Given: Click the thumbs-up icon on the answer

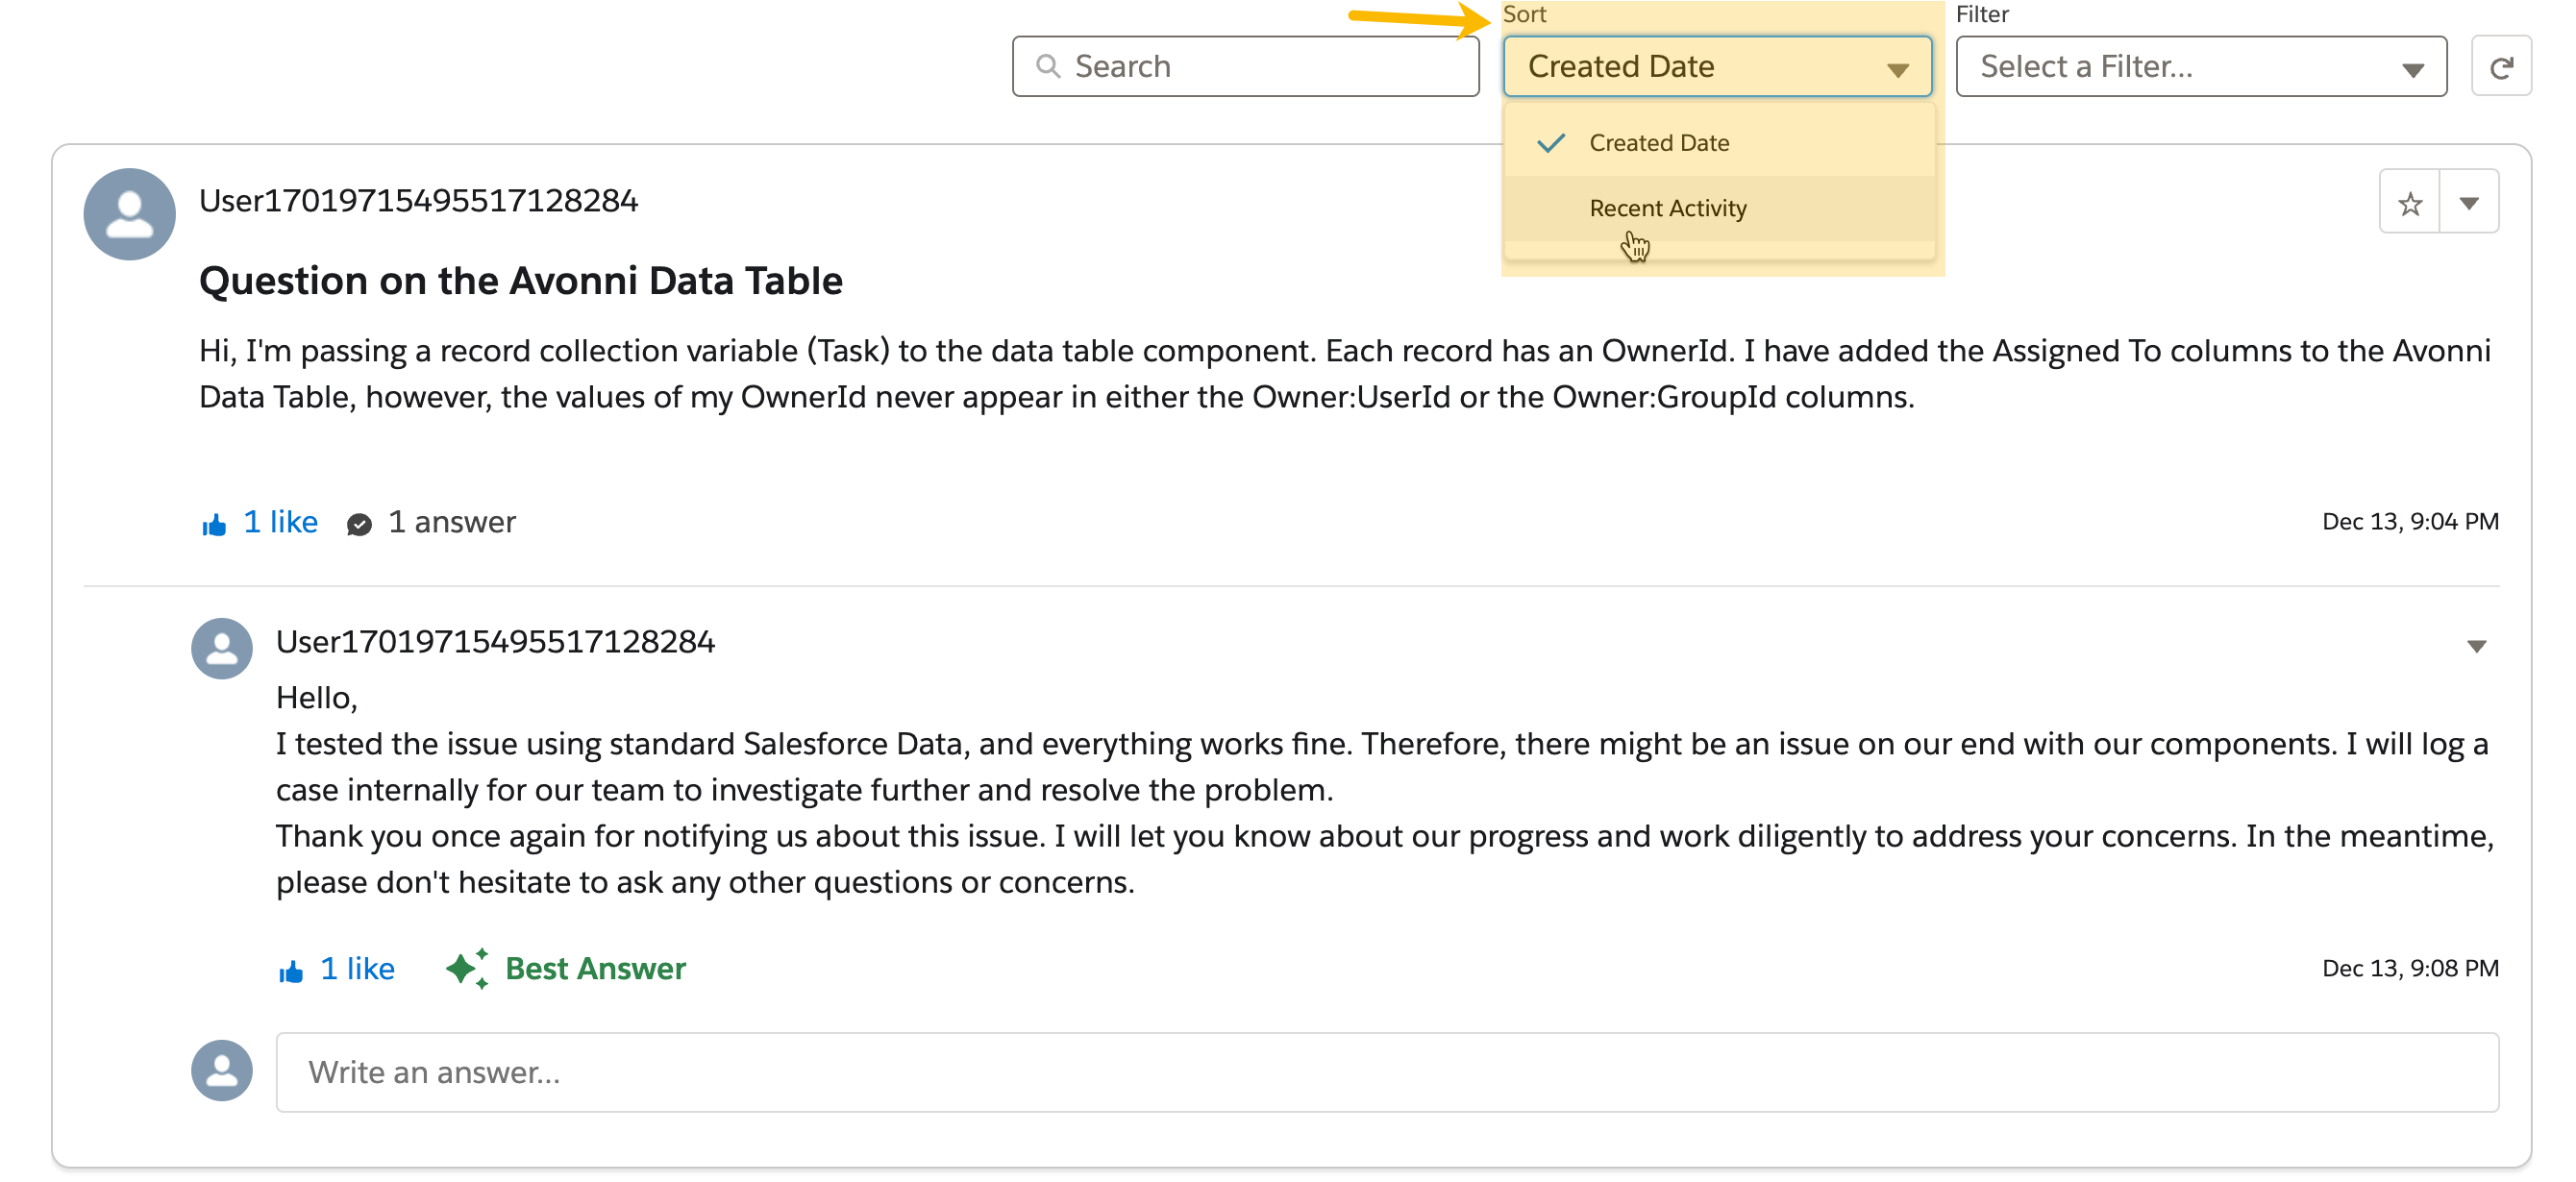Looking at the screenshot, I should (291, 971).
